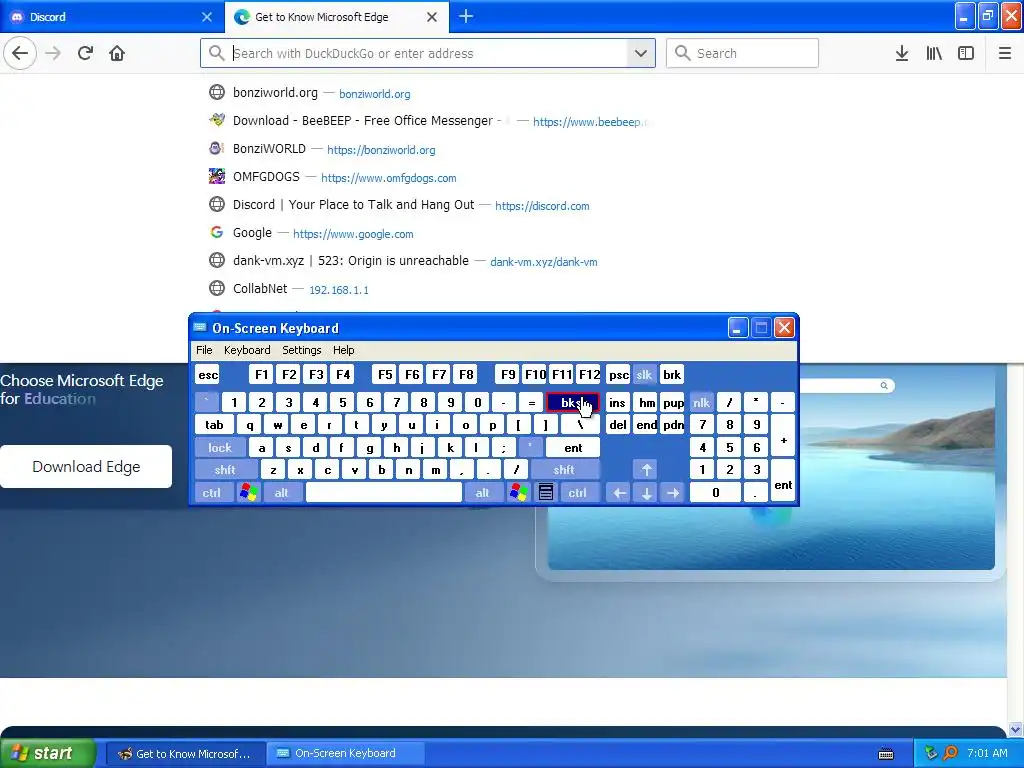Open a new browser tab
This screenshot has width=1024, height=768.
(x=466, y=16)
